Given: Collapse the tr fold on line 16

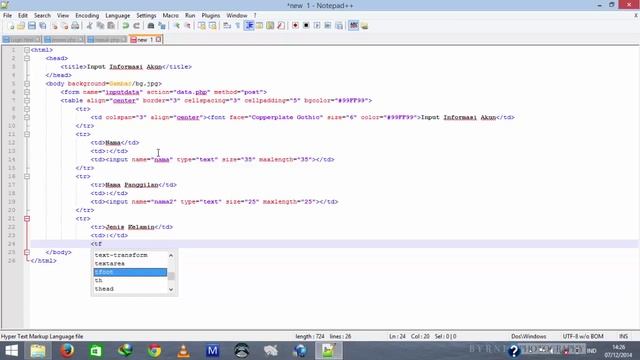Looking at the screenshot, I should pyautogui.click(x=27, y=176).
